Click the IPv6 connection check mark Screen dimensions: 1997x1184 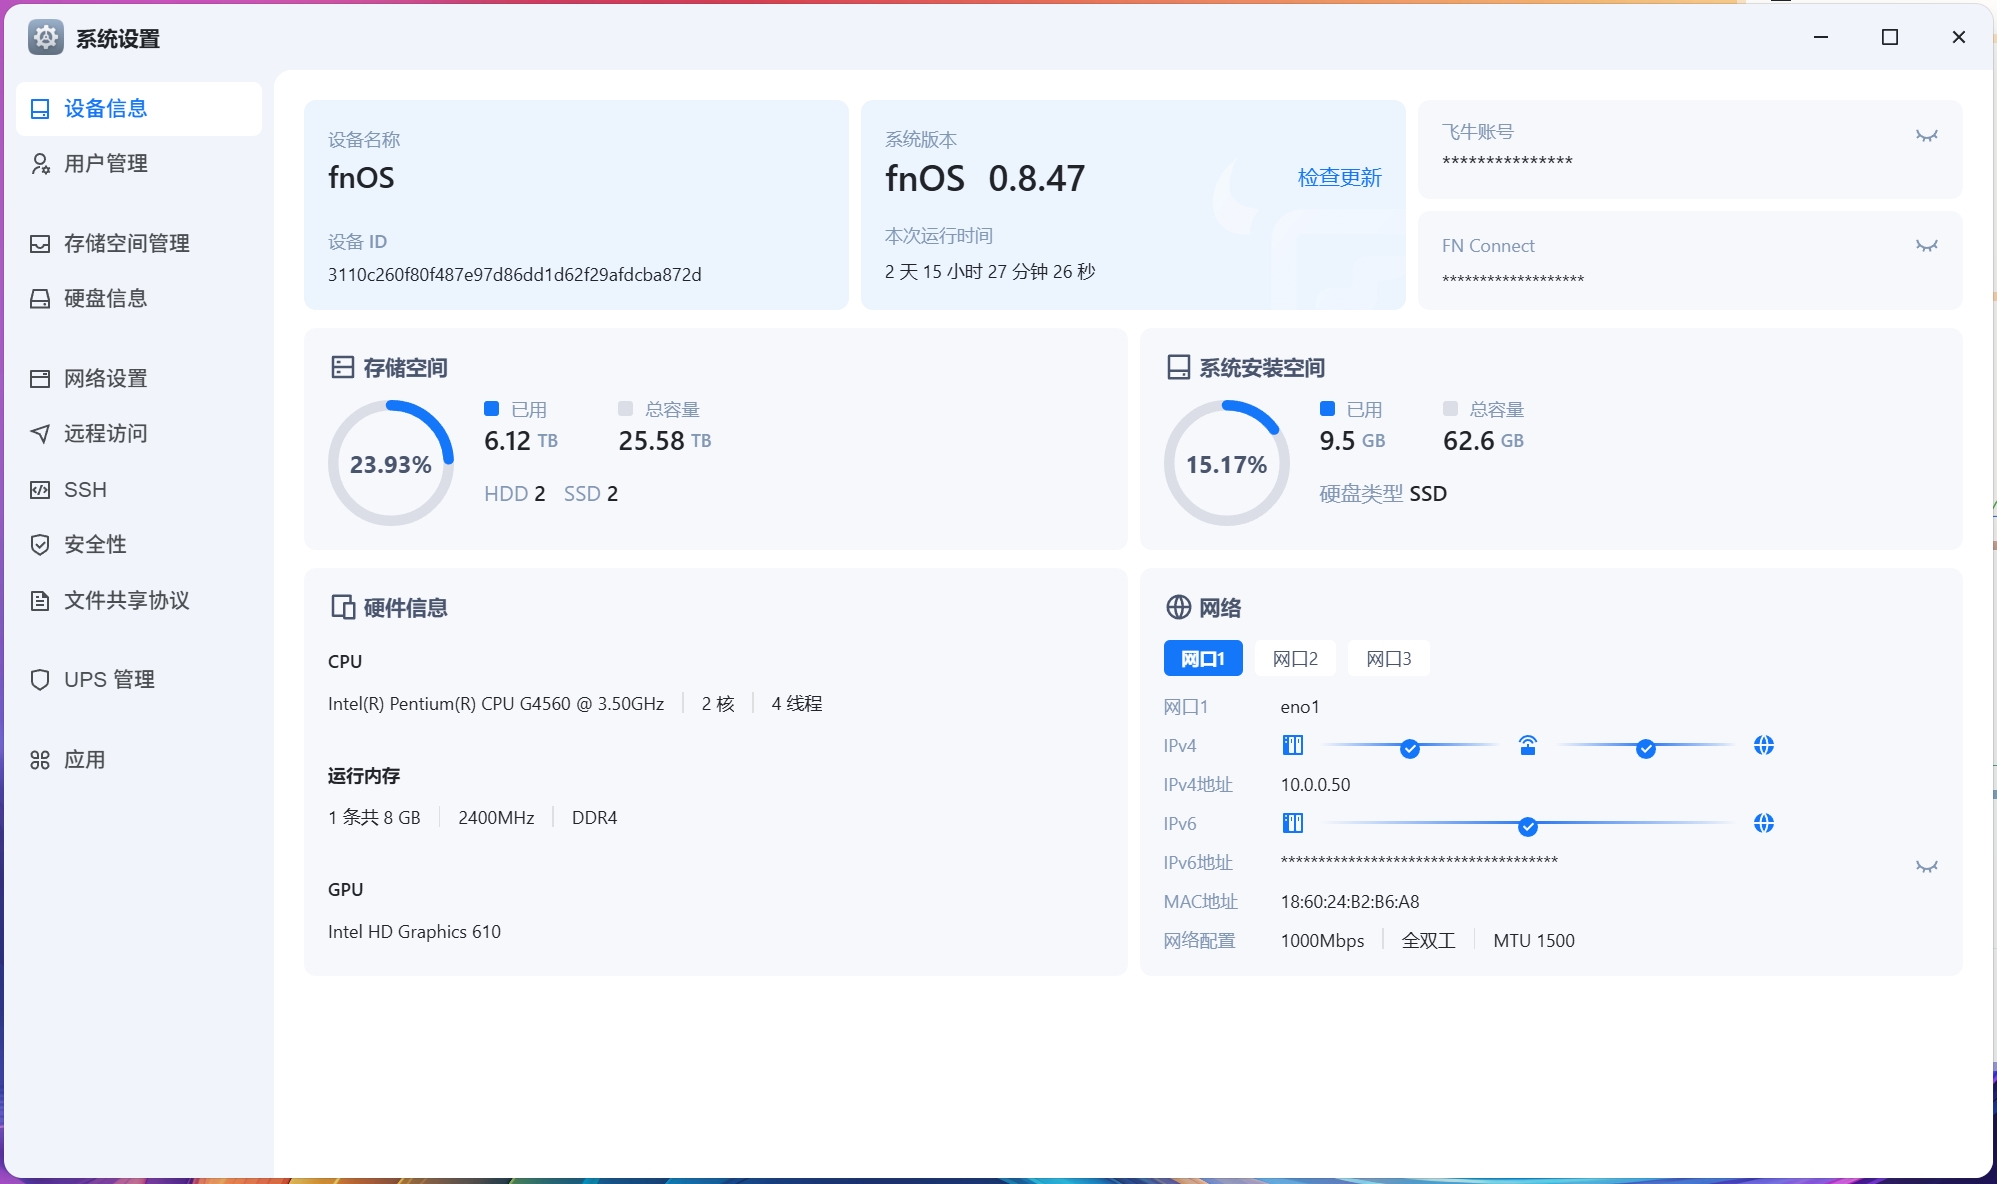pos(1527,826)
